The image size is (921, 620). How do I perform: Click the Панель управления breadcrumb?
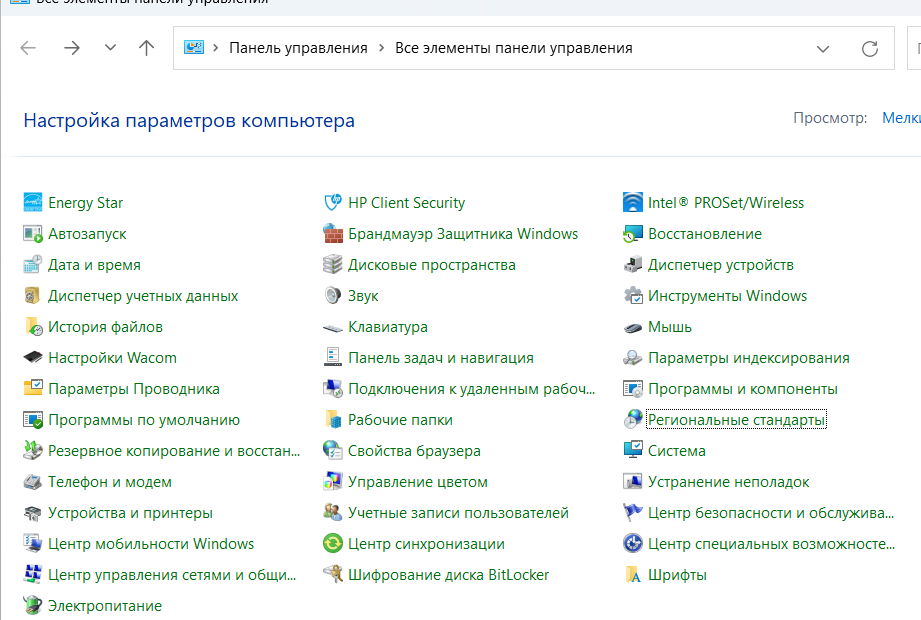[x=298, y=48]
